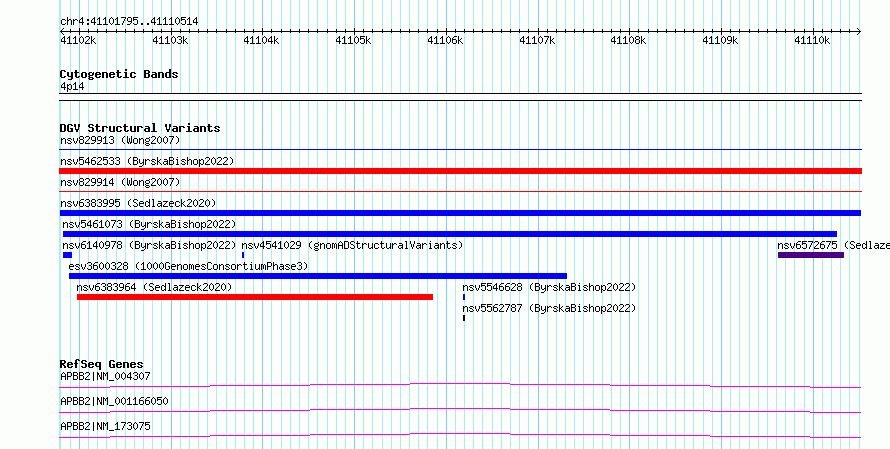Click the 41110k ruler position

pyautogui.click(x=812, y=40)
